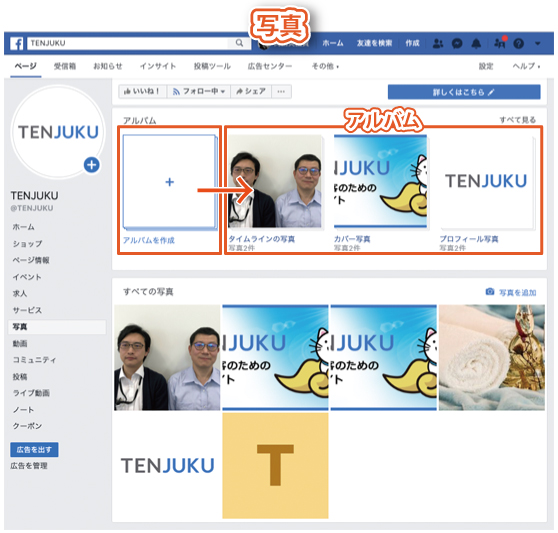The image size is (558, 533).
Task: Open ページ情報 in the left sidebar
Action: coord(31,260)
